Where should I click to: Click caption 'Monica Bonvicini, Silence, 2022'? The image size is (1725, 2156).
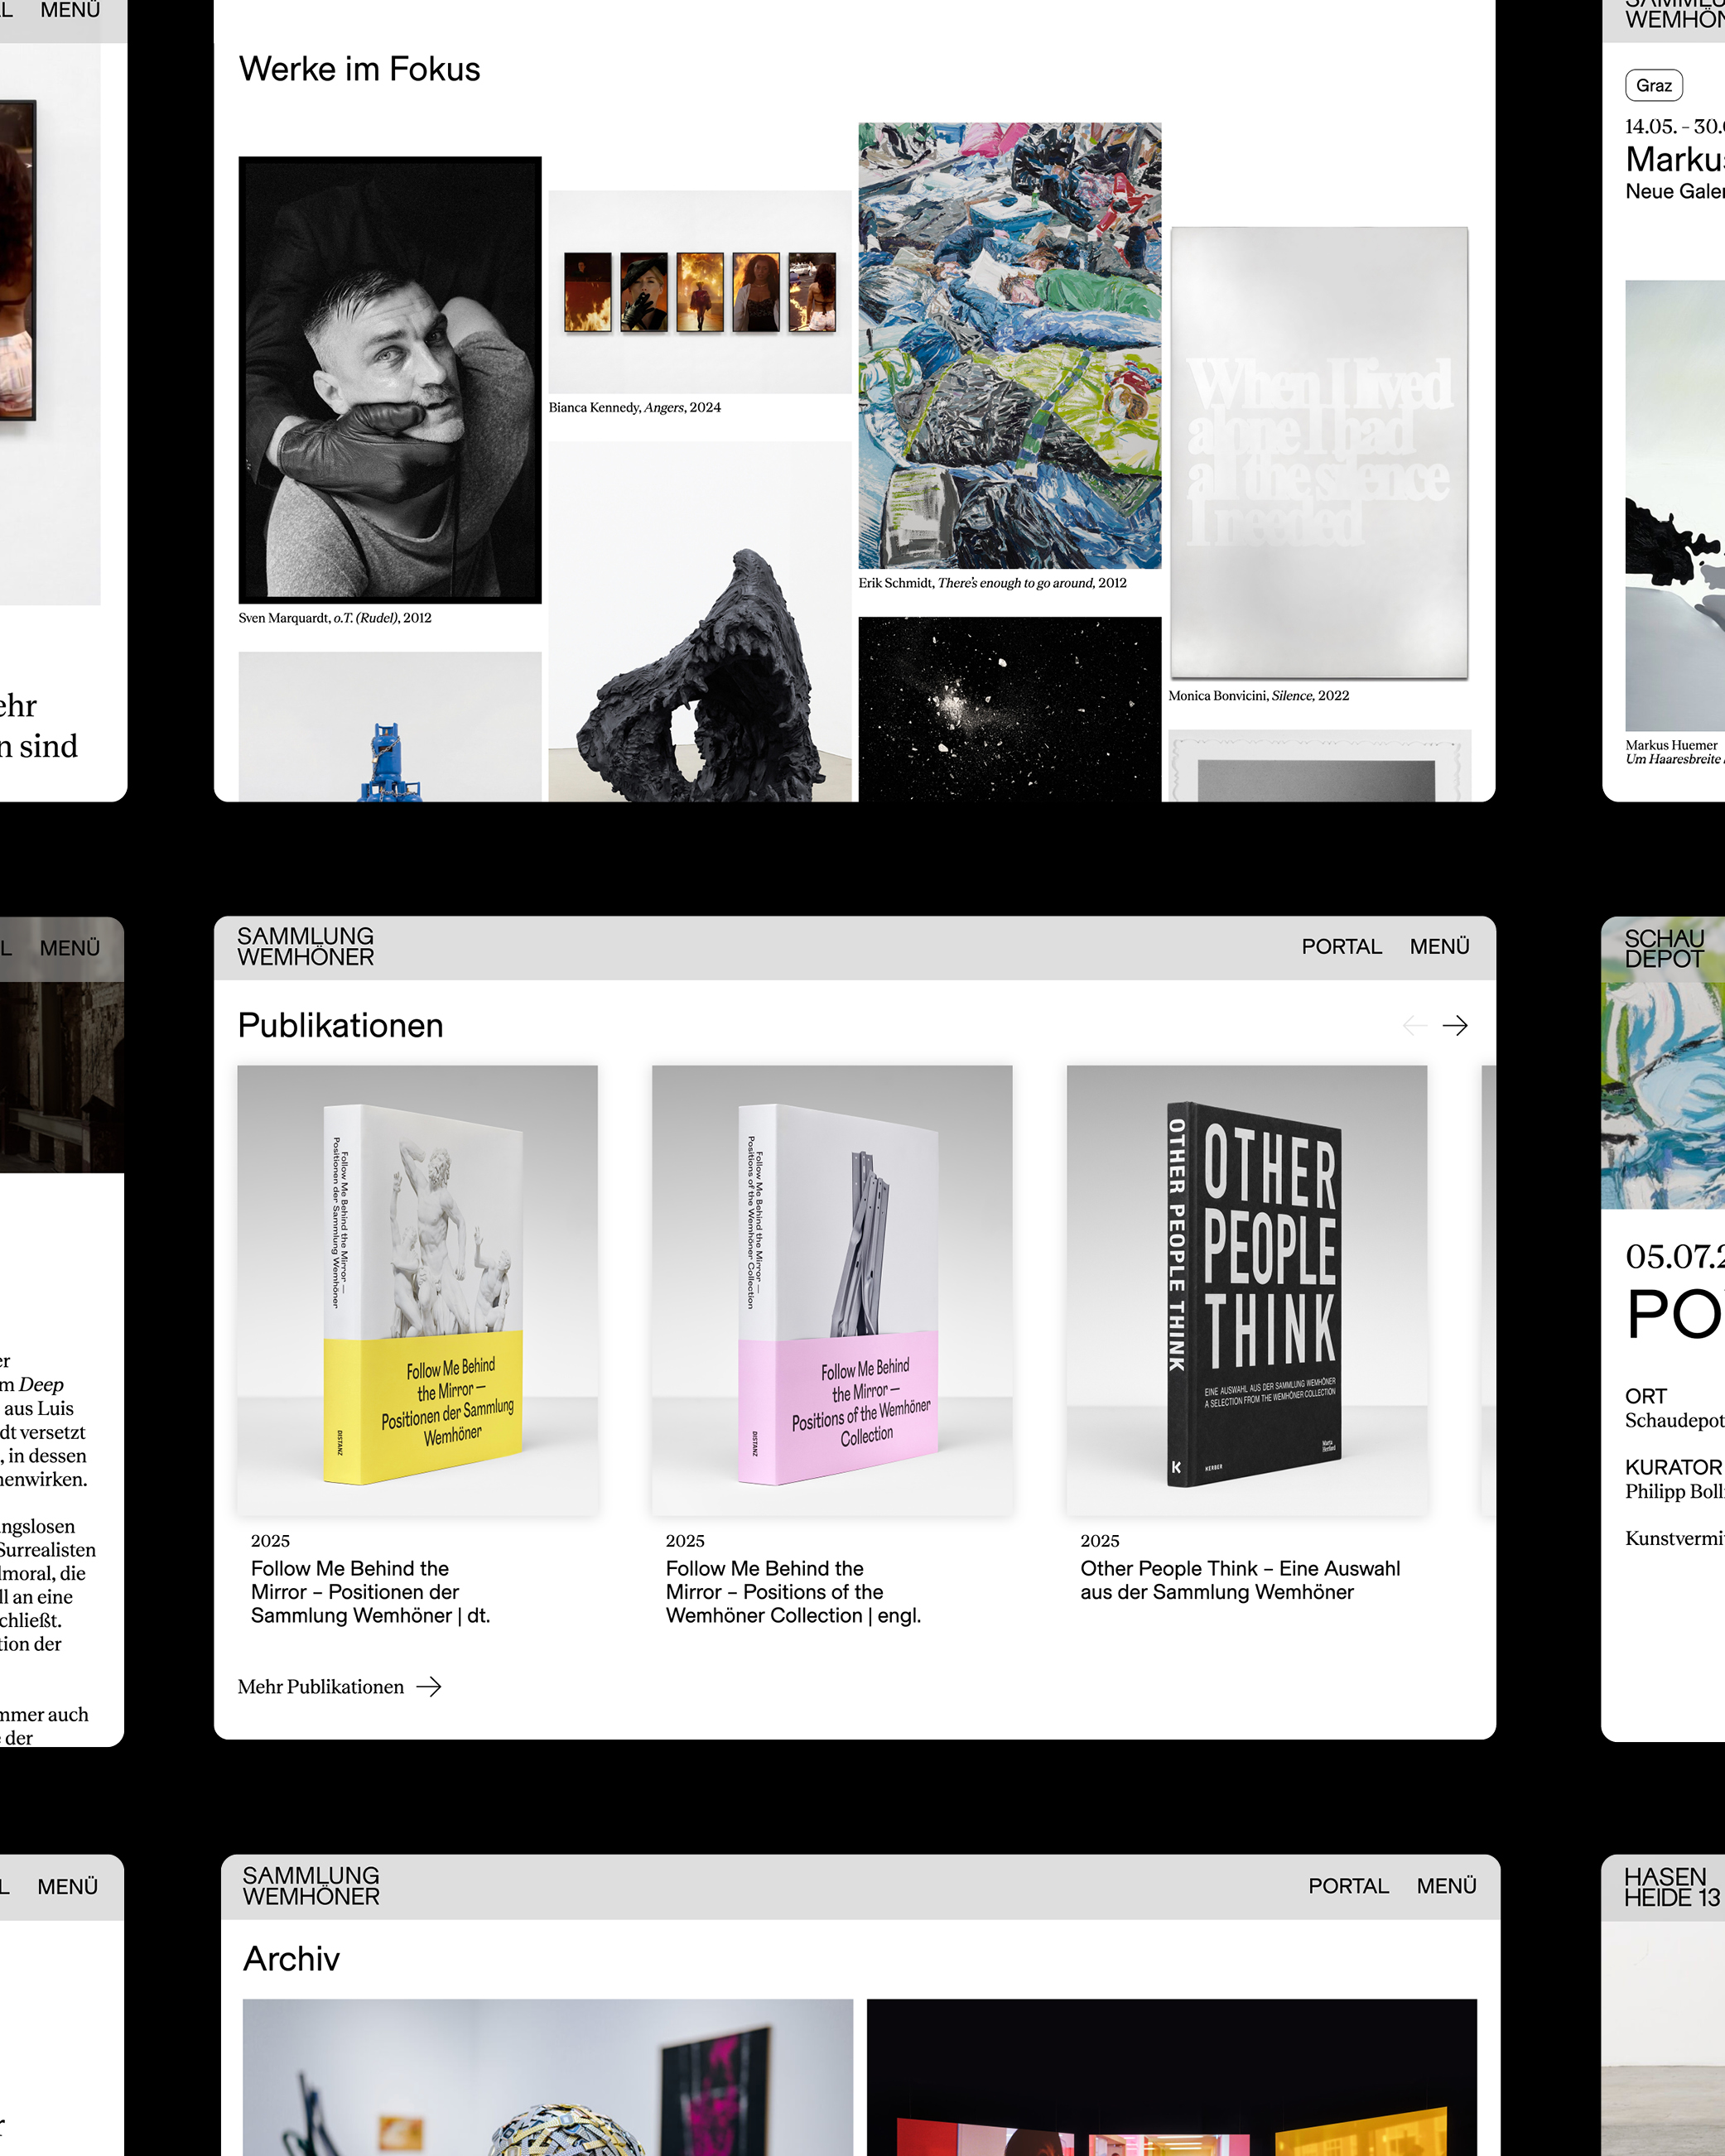tap(1258, 695)
